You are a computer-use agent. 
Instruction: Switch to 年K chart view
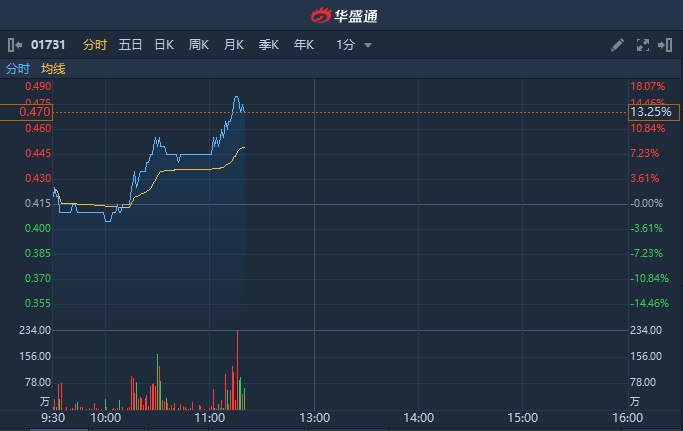click(x=304, y=45)
